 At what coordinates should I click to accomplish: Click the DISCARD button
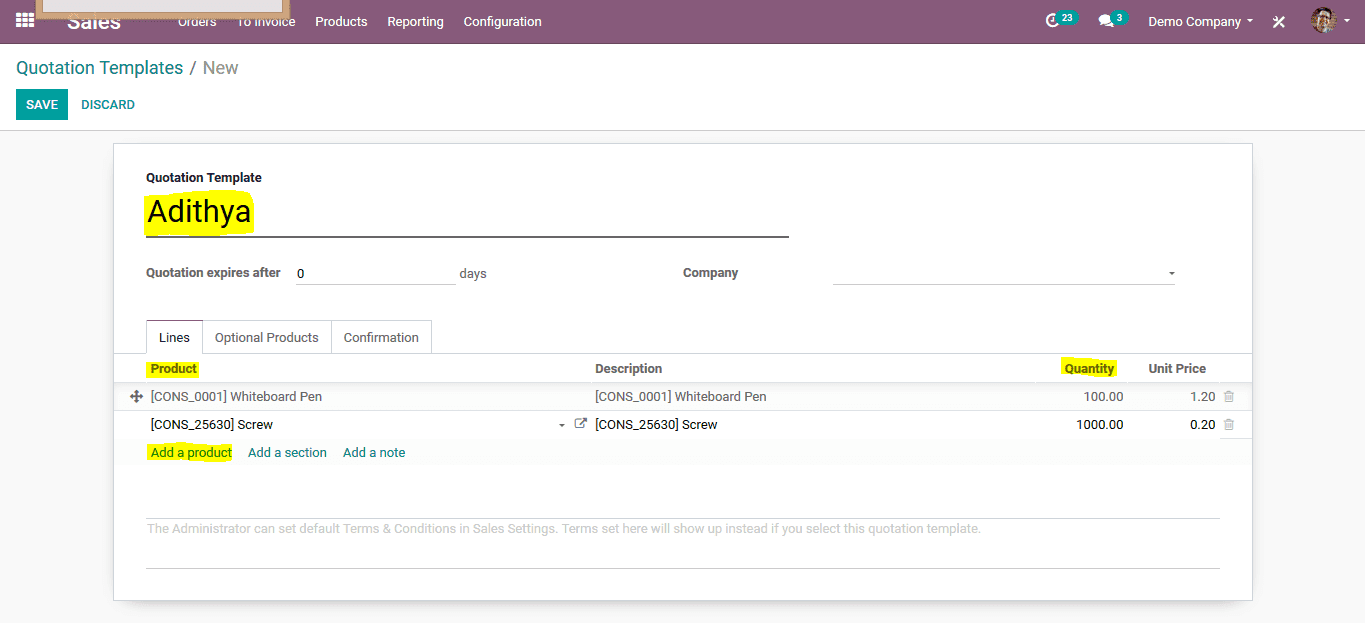[108, 105]
